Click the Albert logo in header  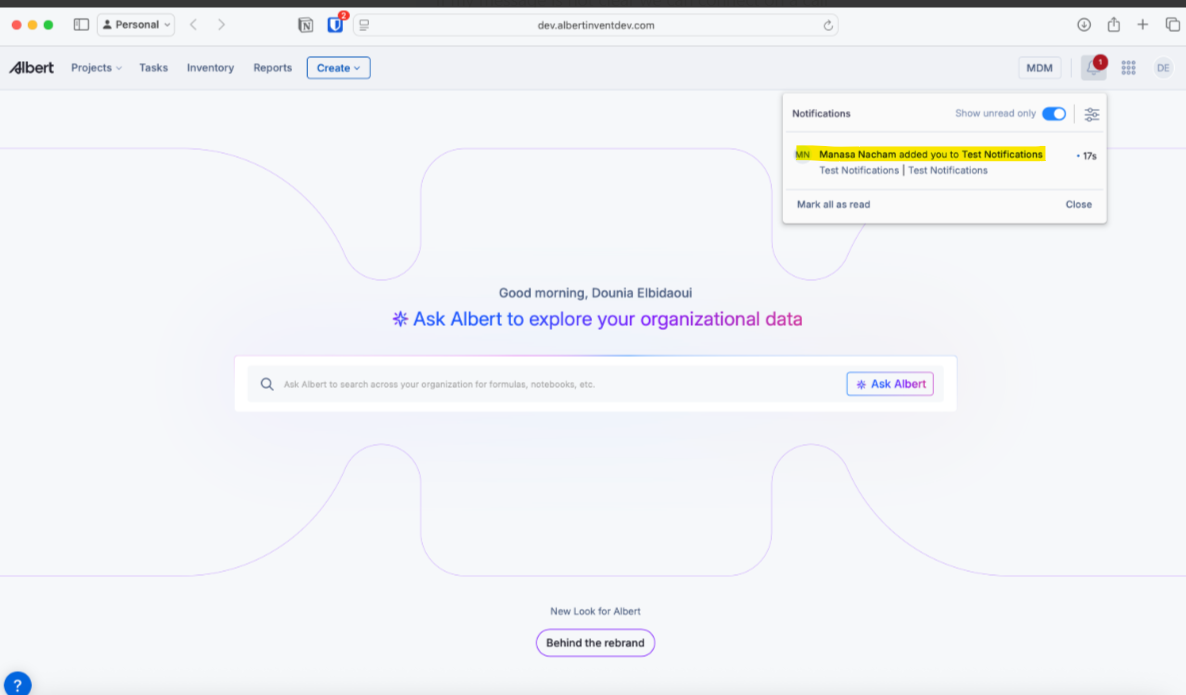[x=32, y=68]
